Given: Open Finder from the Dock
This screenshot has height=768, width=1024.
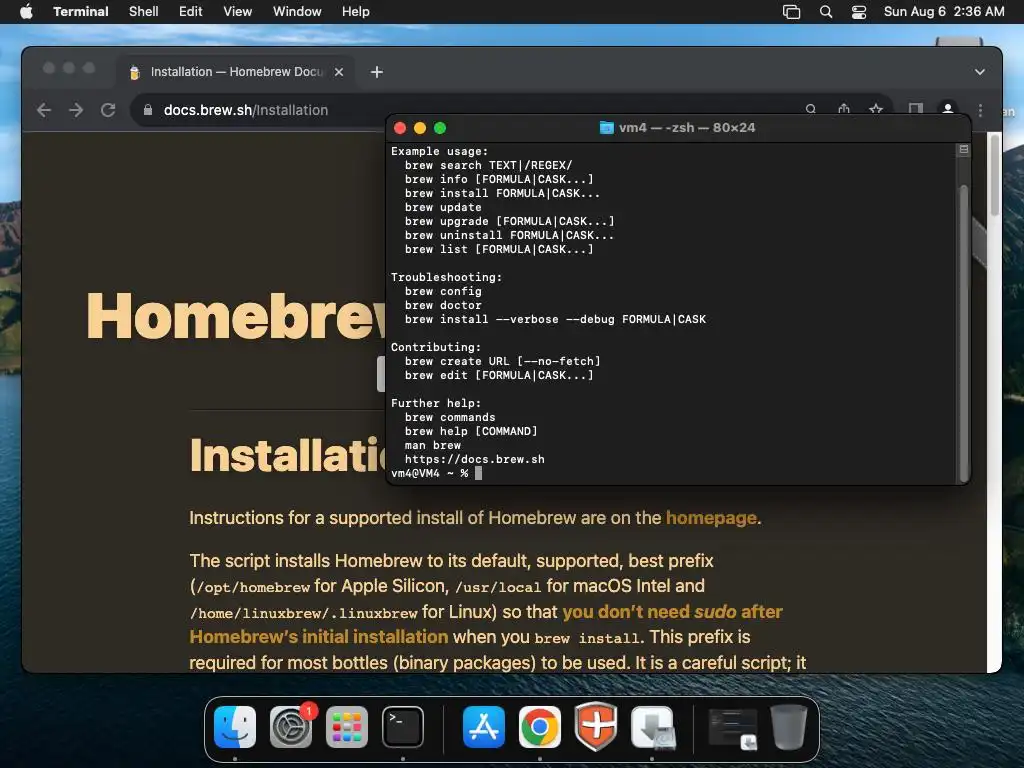Looking at the screenshot, I should click(x=235, y=727).
